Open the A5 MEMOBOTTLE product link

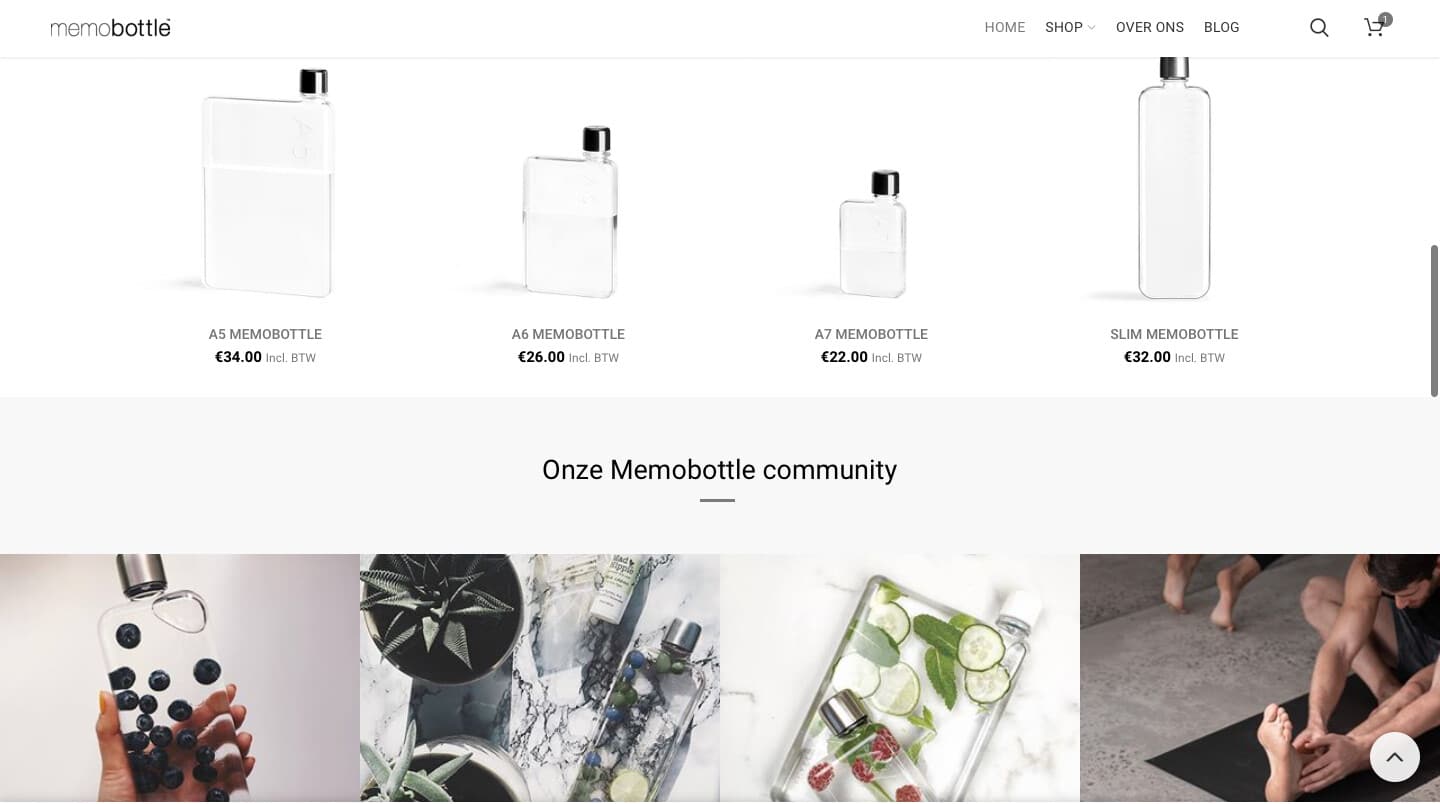pyautogui.click(x=265, y=334)
